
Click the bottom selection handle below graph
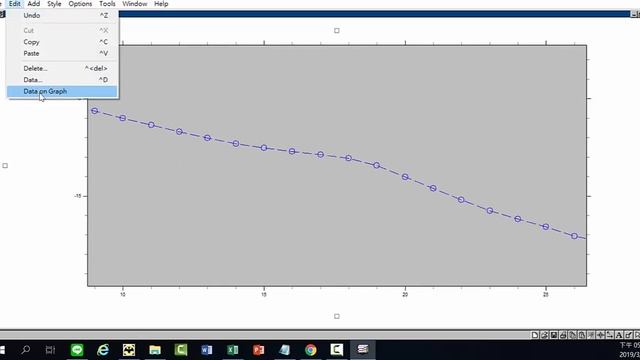point(337,316)
